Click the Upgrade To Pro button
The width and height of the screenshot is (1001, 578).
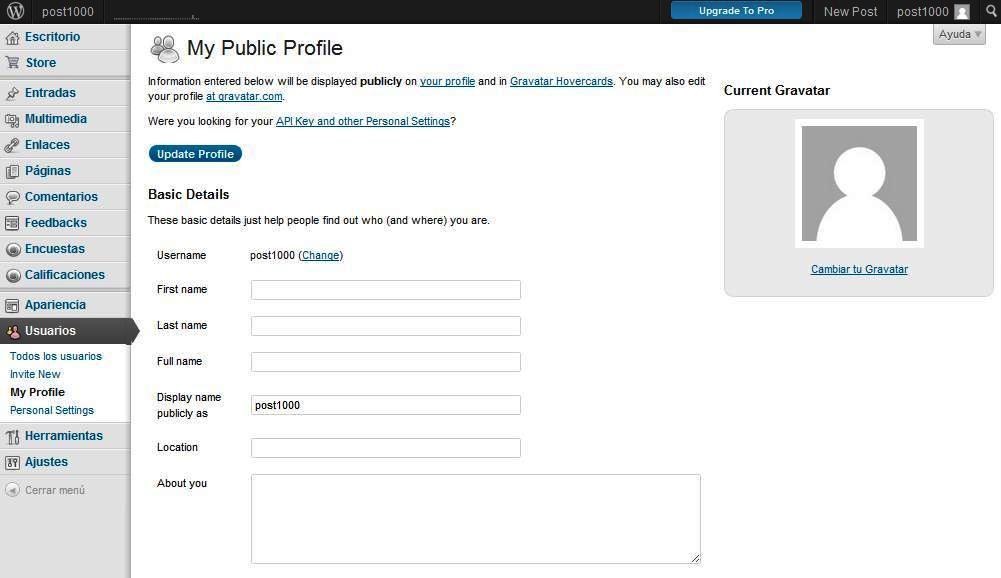736,11
